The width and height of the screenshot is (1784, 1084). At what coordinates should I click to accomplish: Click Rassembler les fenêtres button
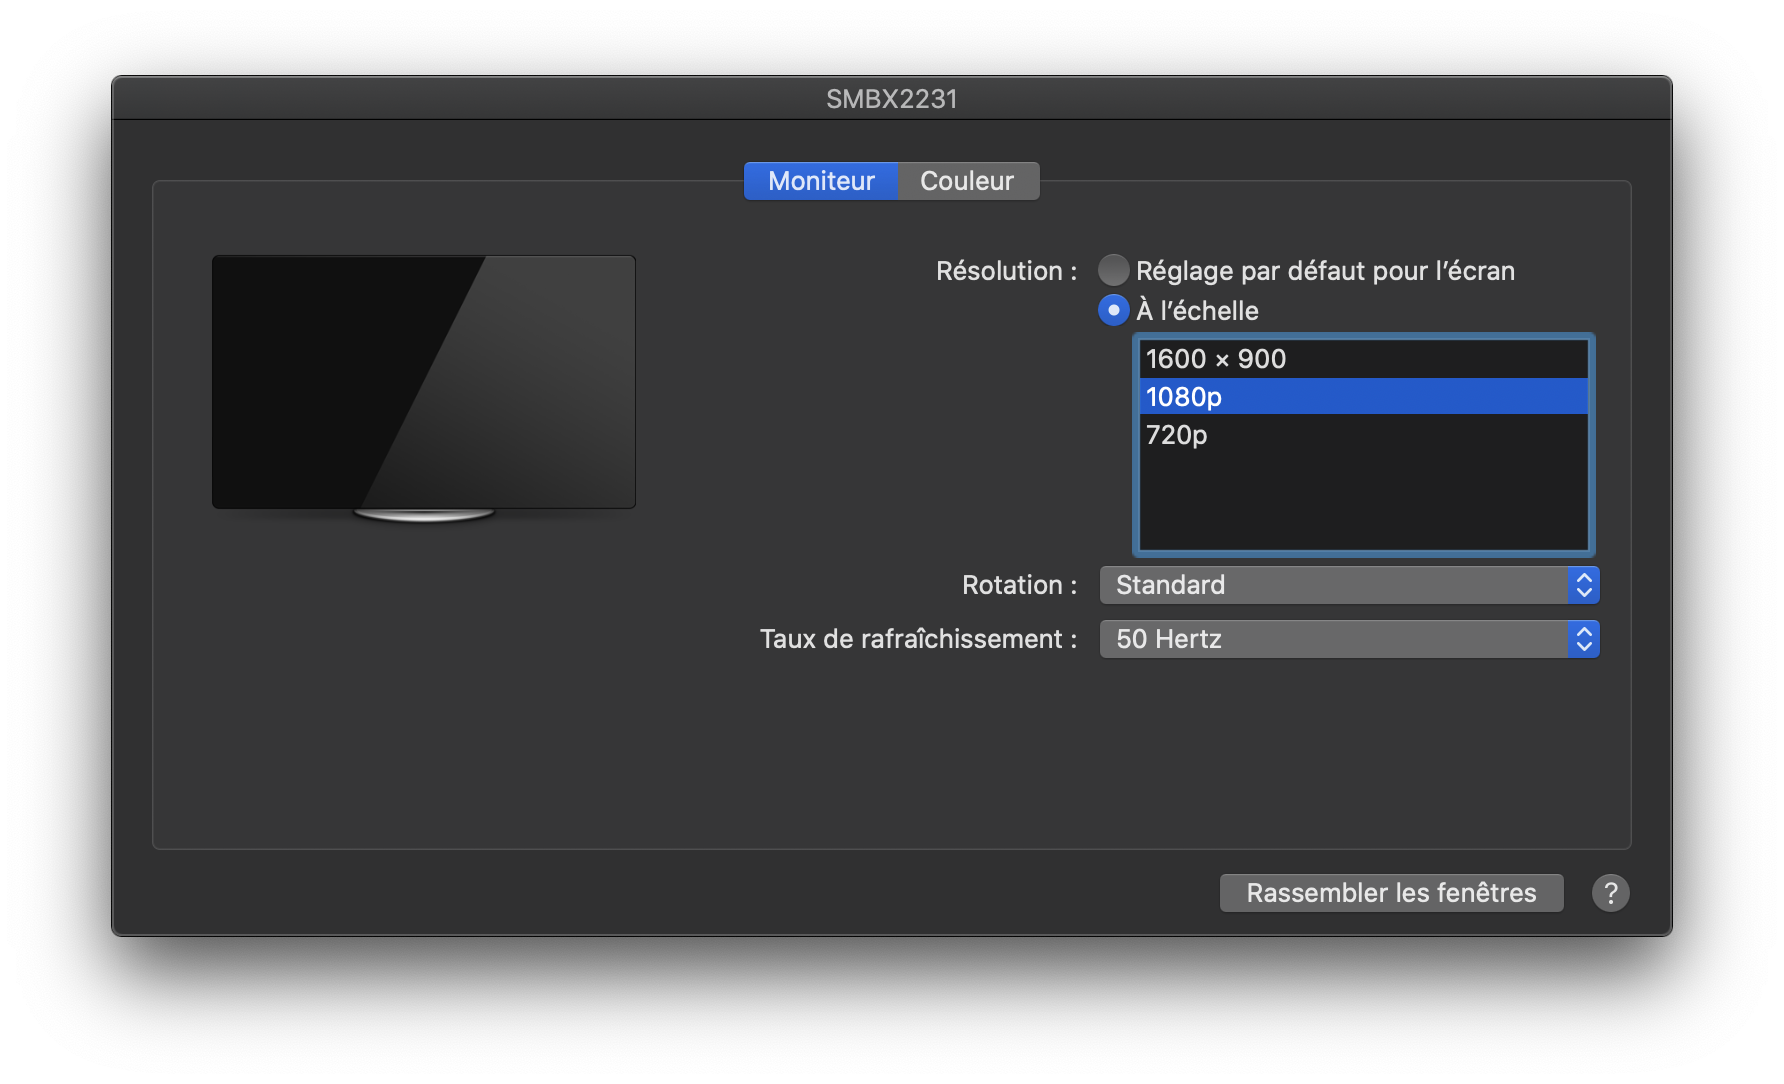(x=1391, y=893)
